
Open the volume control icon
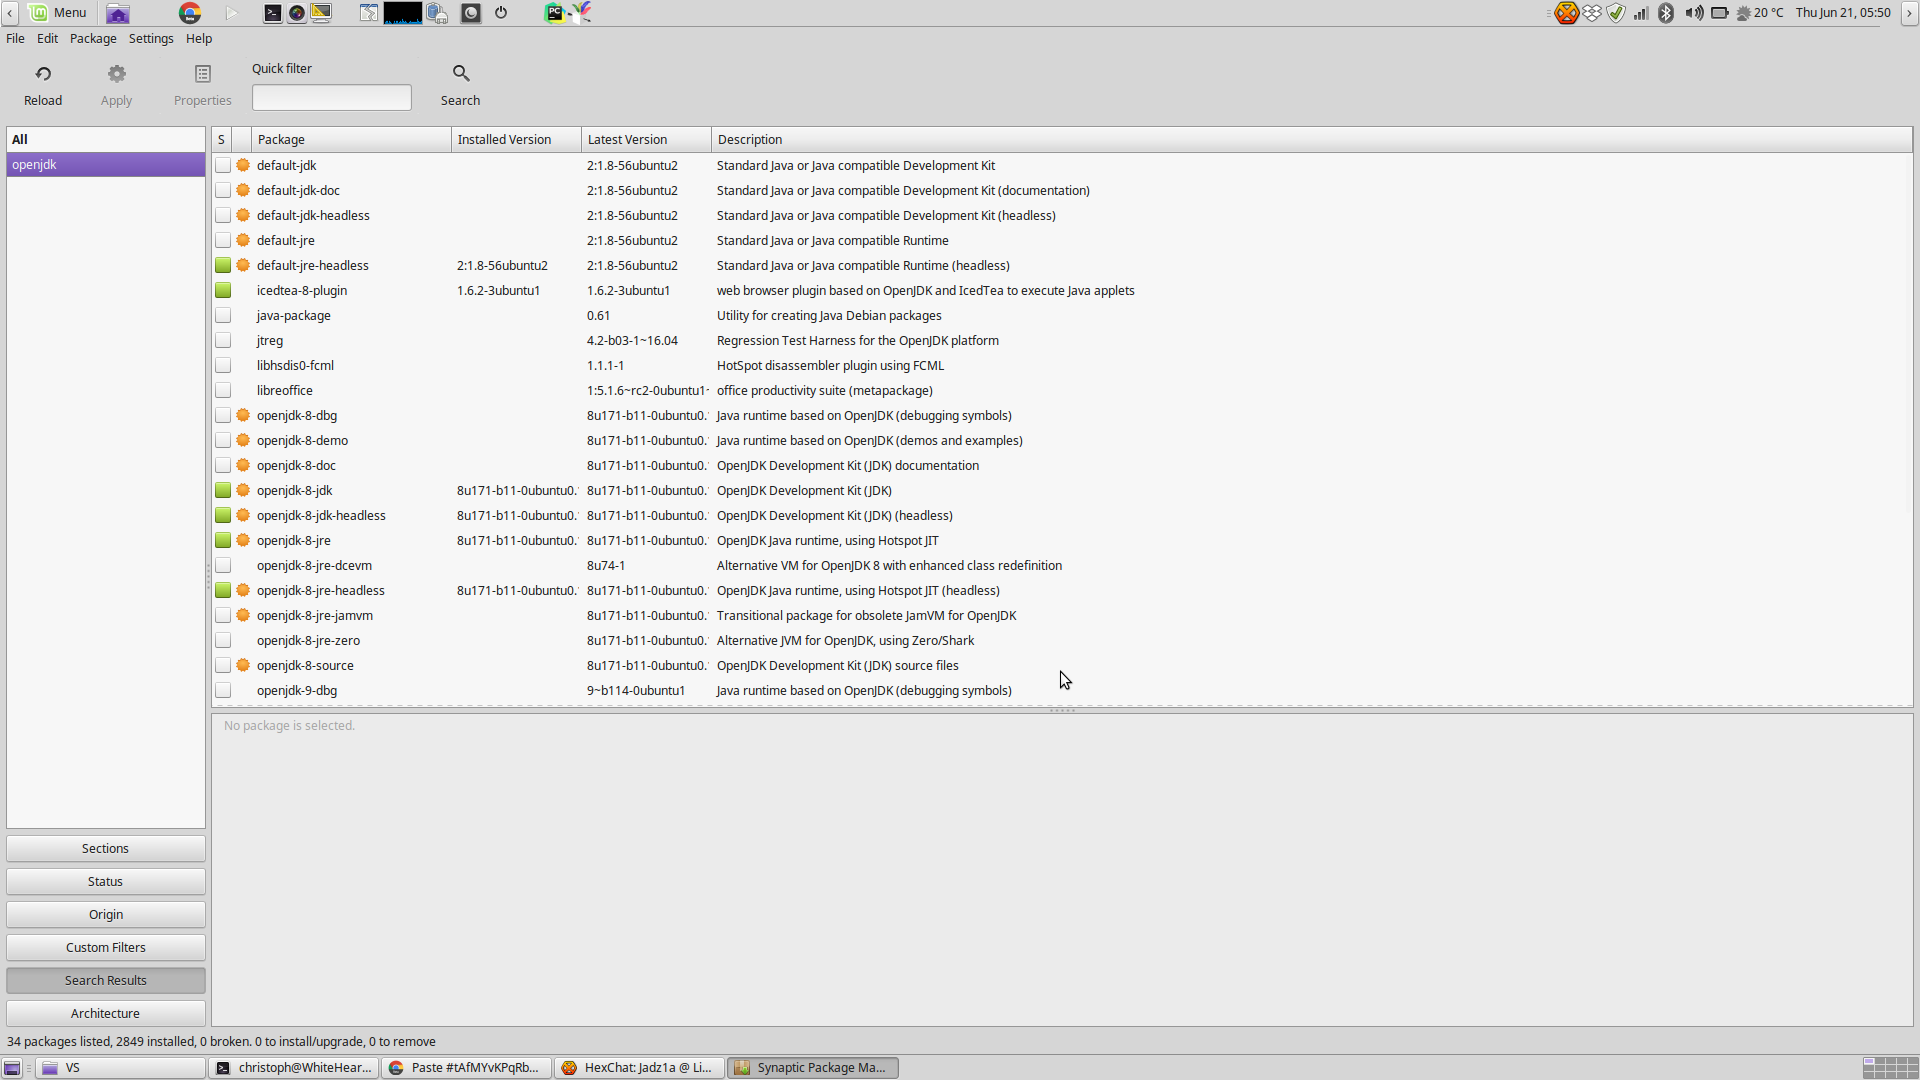click(x=1693, y=13)
